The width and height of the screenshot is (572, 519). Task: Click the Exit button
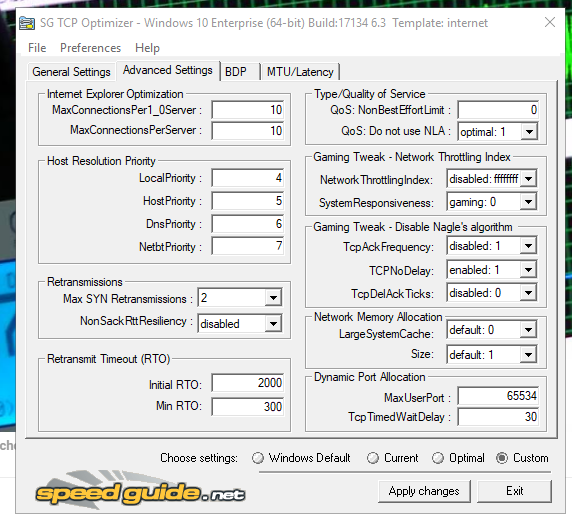click(x=514, y=491)
